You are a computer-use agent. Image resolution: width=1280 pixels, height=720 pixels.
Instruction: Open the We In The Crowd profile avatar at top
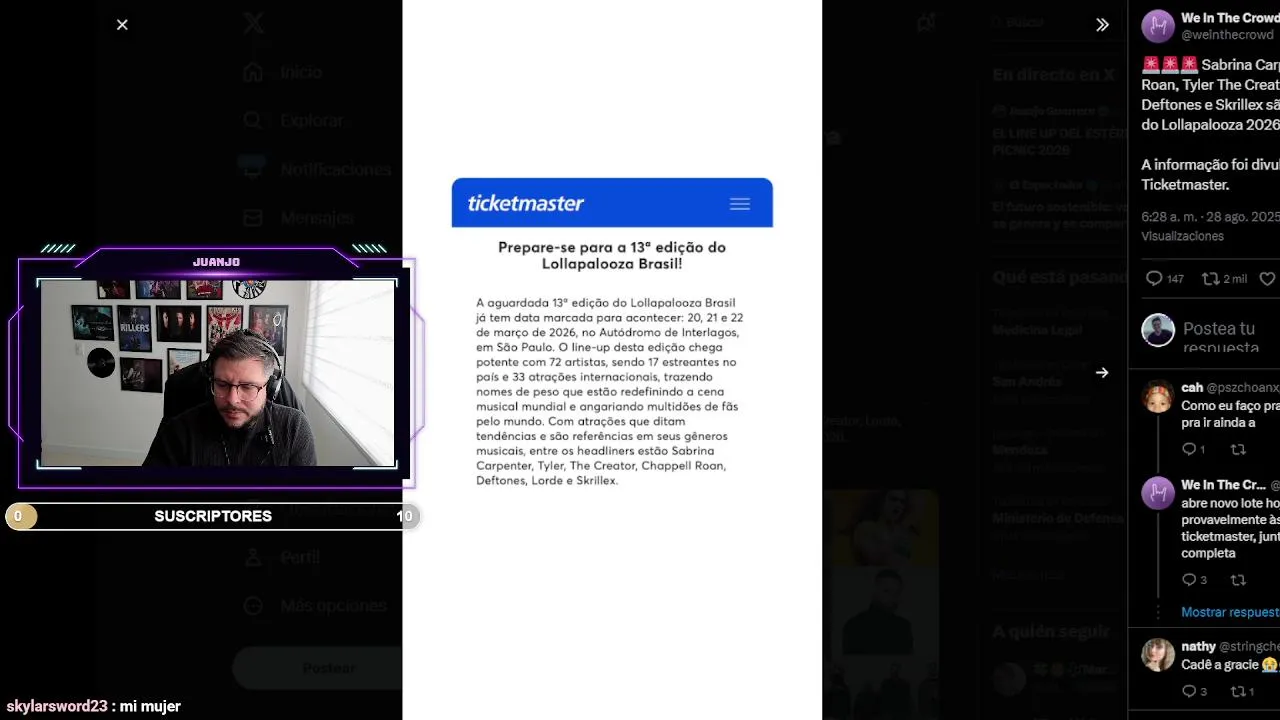1158,26
